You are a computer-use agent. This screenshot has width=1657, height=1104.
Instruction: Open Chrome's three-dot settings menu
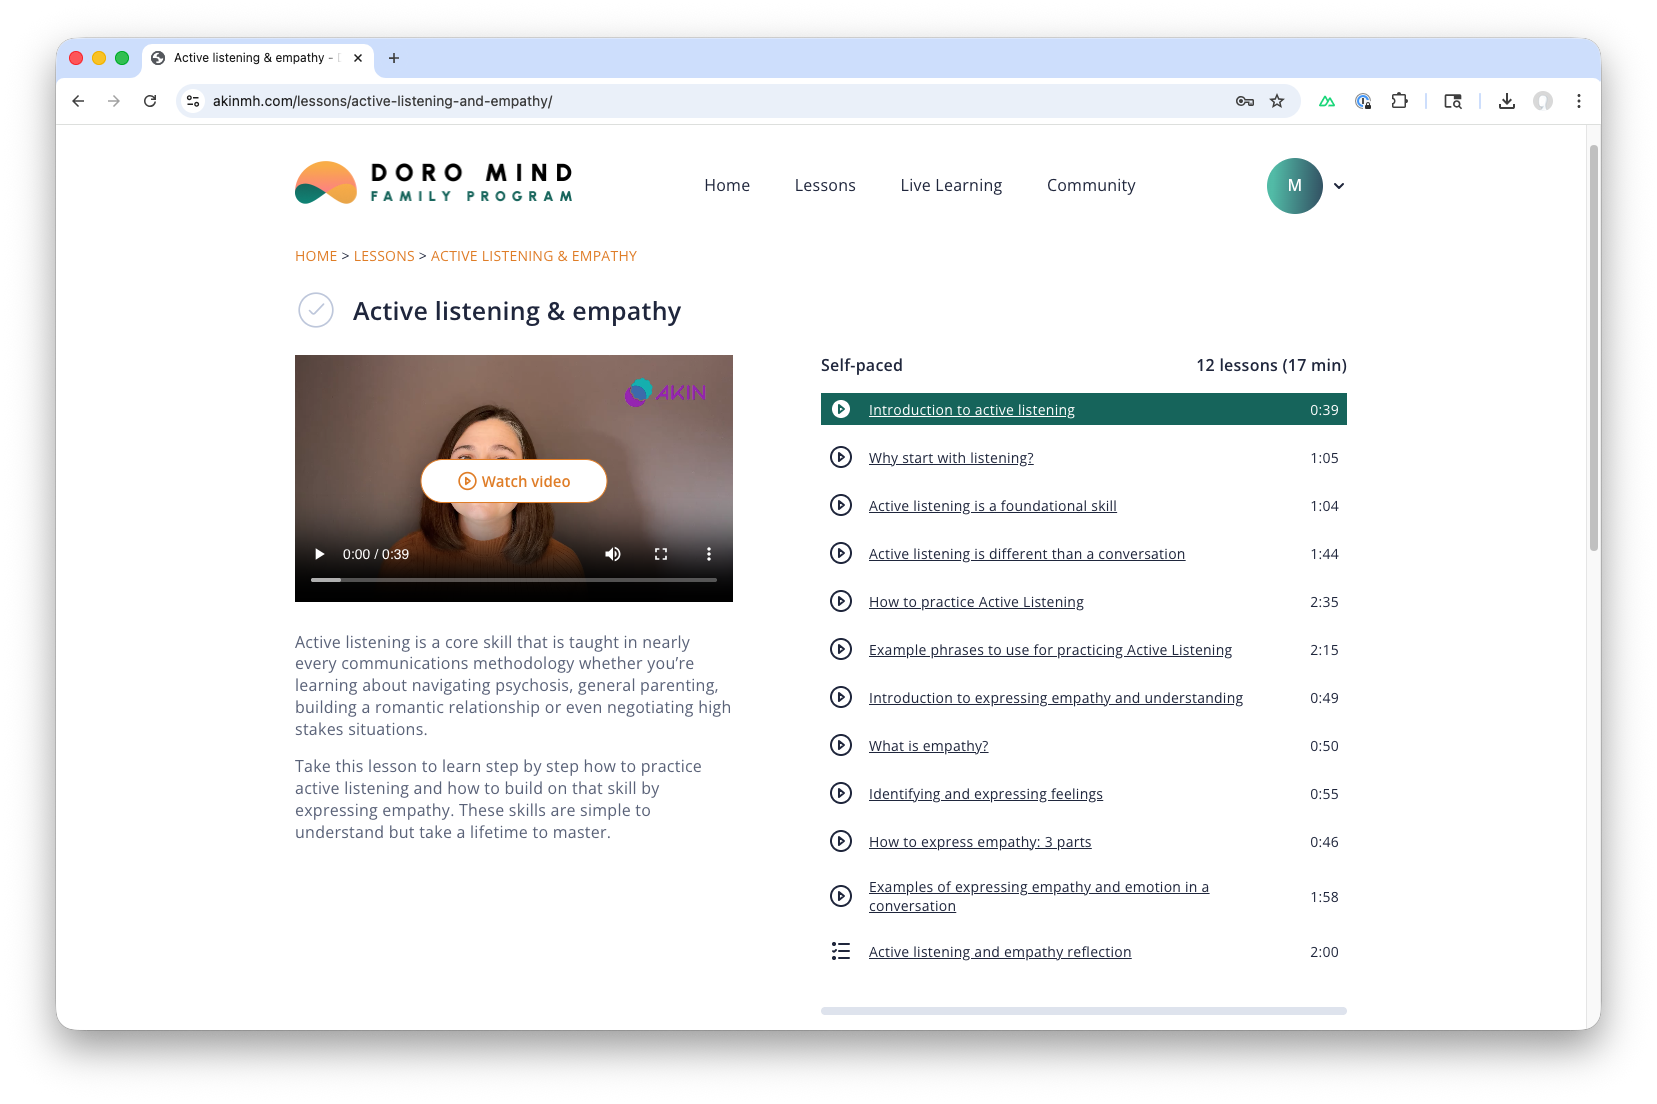coord(1579,100)
